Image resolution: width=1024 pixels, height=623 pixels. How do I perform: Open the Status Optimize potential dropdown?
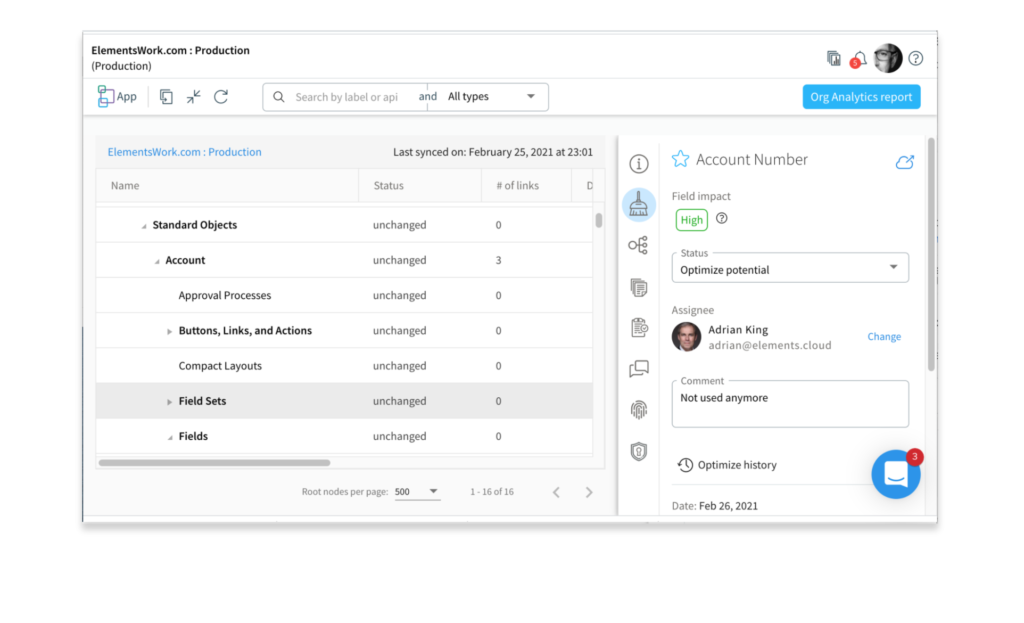click(x=790, y=269)
